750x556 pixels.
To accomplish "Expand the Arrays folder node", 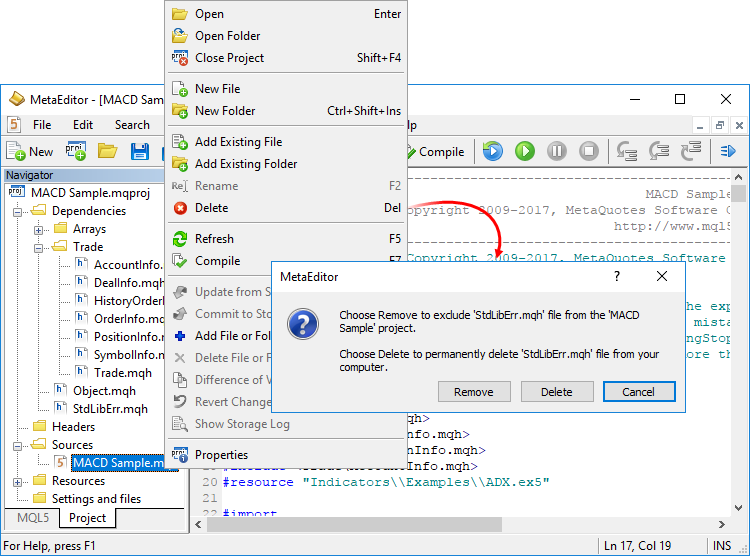I will click(39, 230).
